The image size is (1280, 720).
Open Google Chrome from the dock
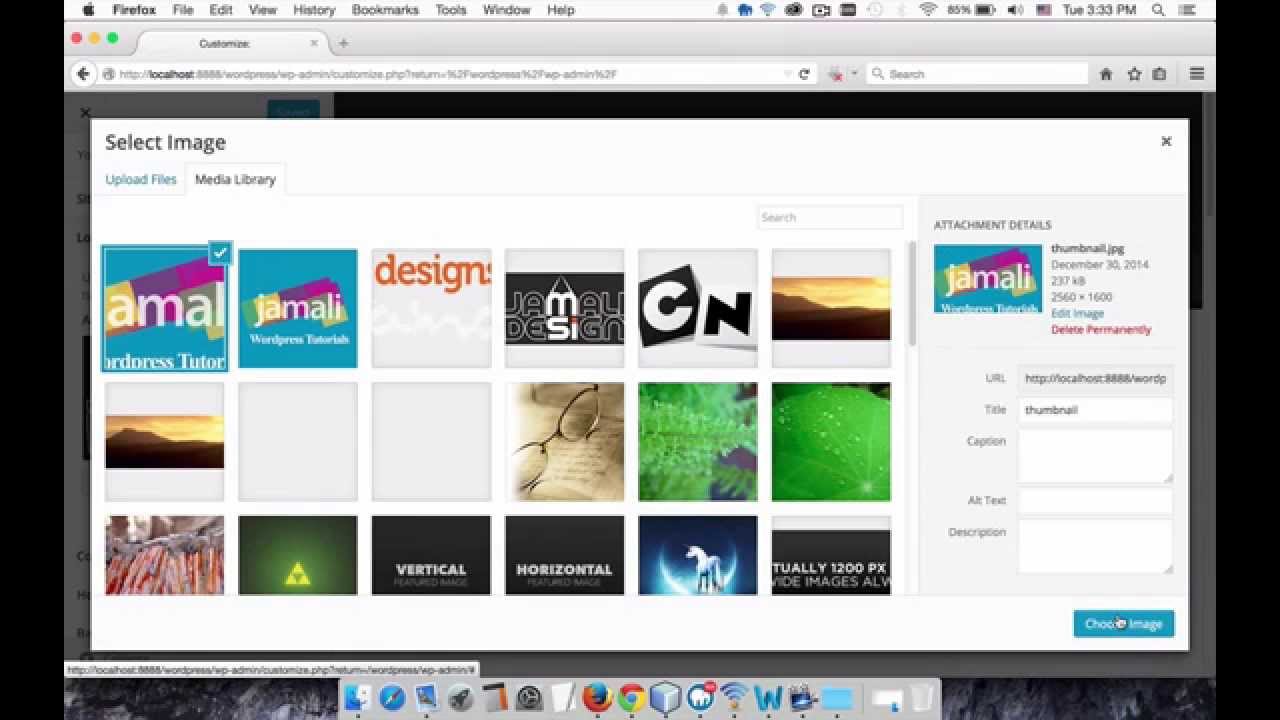coord(630,697)
